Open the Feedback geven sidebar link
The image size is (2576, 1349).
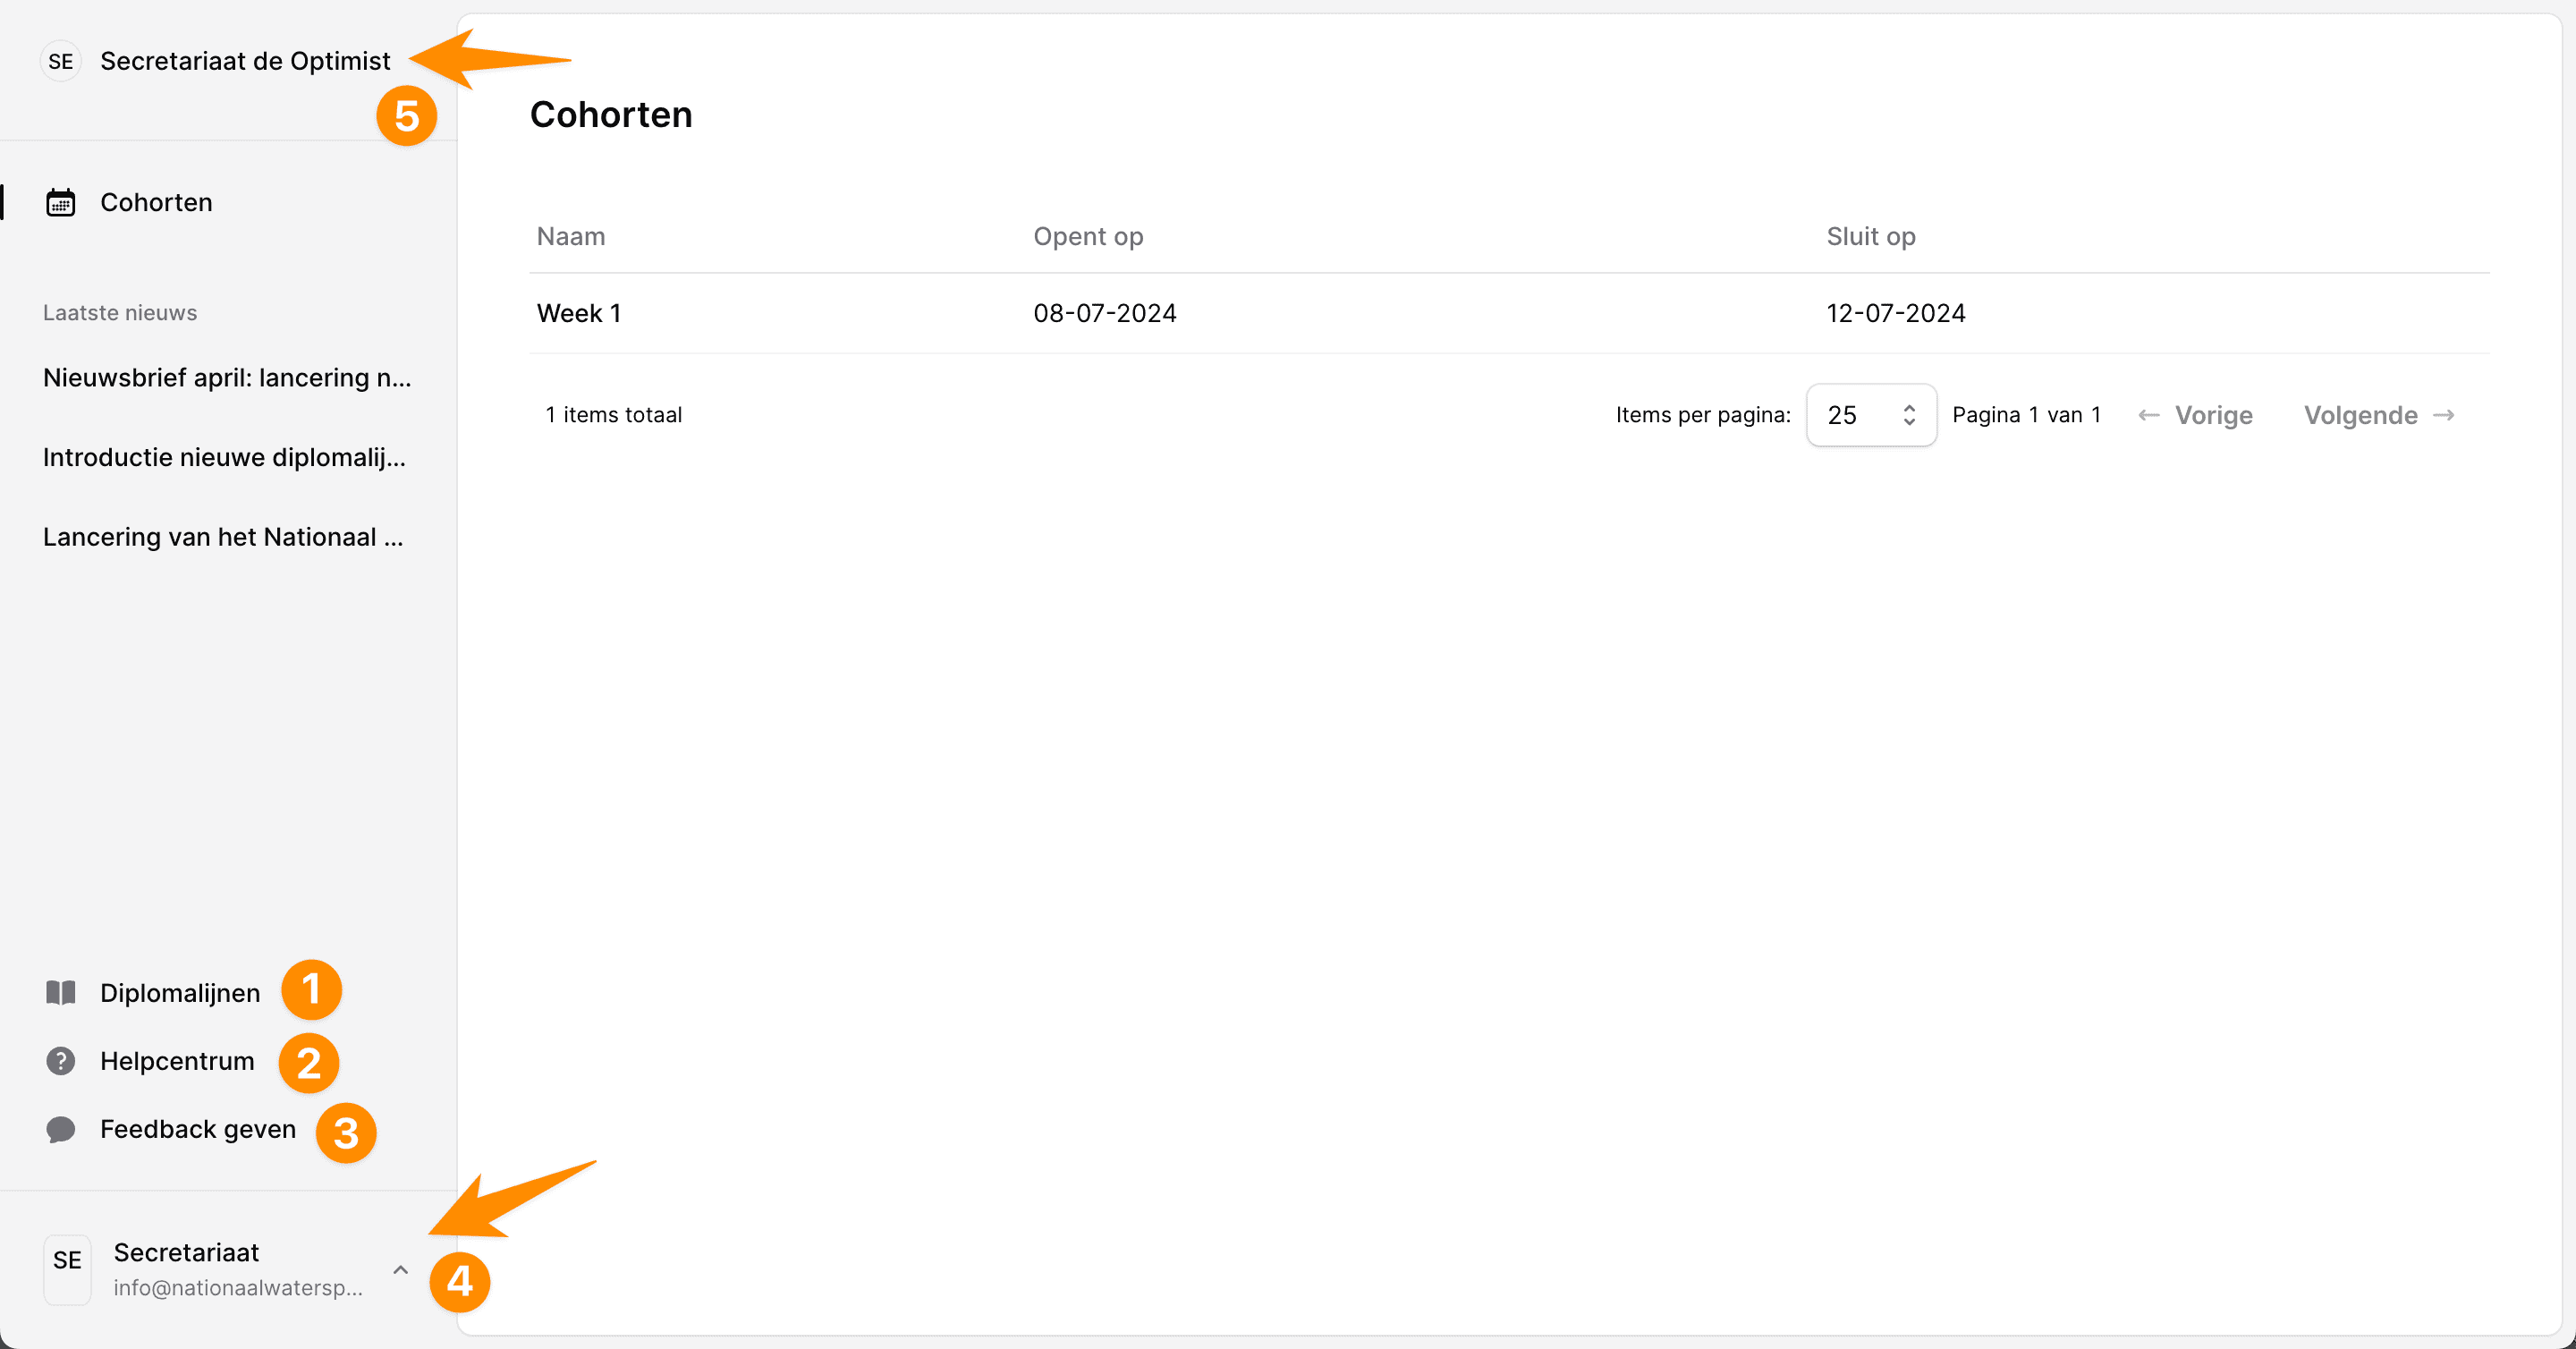[198, 1129]
